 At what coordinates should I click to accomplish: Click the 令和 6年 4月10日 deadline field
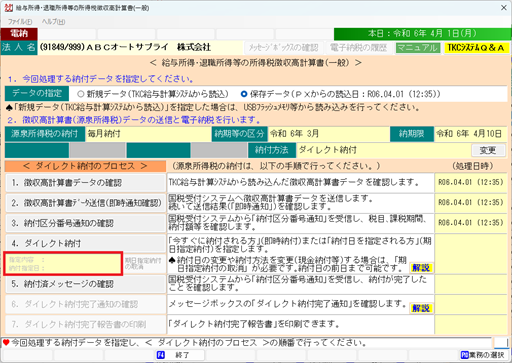[x=470, y=134]
